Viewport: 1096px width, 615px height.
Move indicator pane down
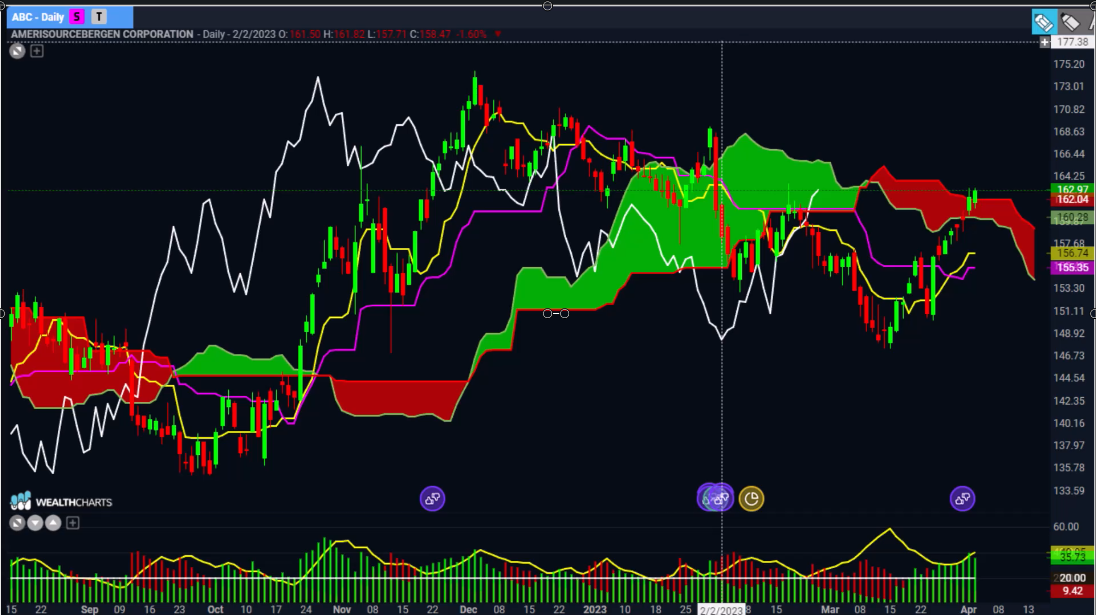coord(35,523)
